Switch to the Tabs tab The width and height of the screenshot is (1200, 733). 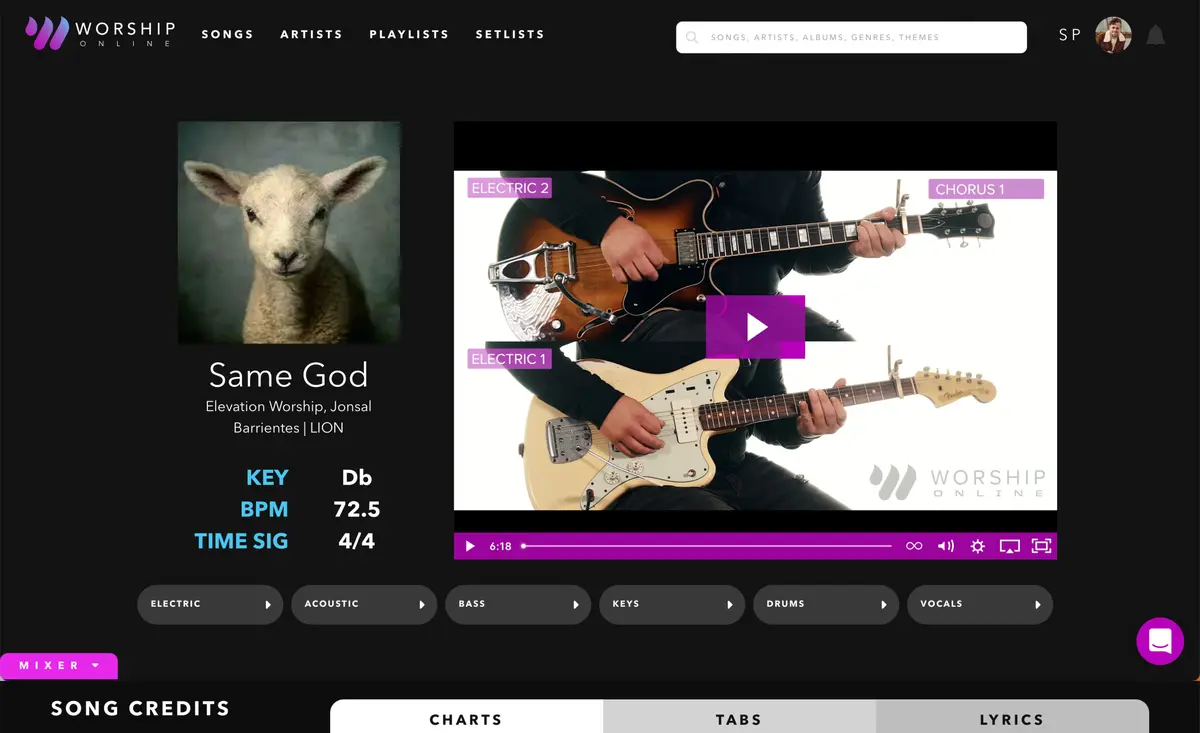pyautogui.click(x=739, y=718)
